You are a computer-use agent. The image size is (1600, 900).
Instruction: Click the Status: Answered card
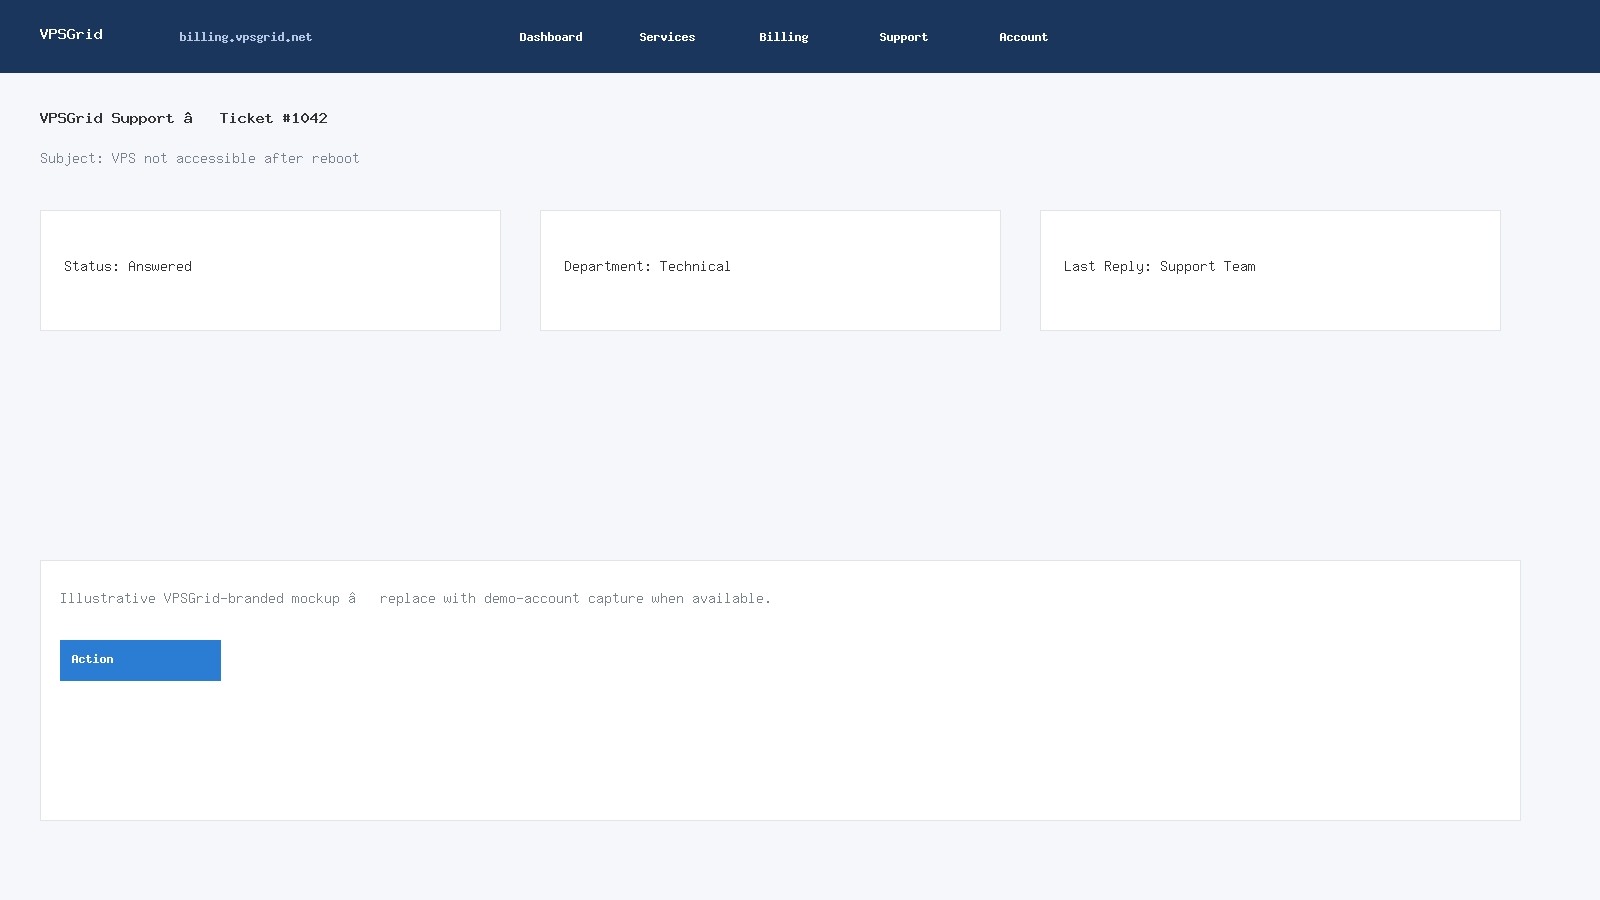[270, 270]
